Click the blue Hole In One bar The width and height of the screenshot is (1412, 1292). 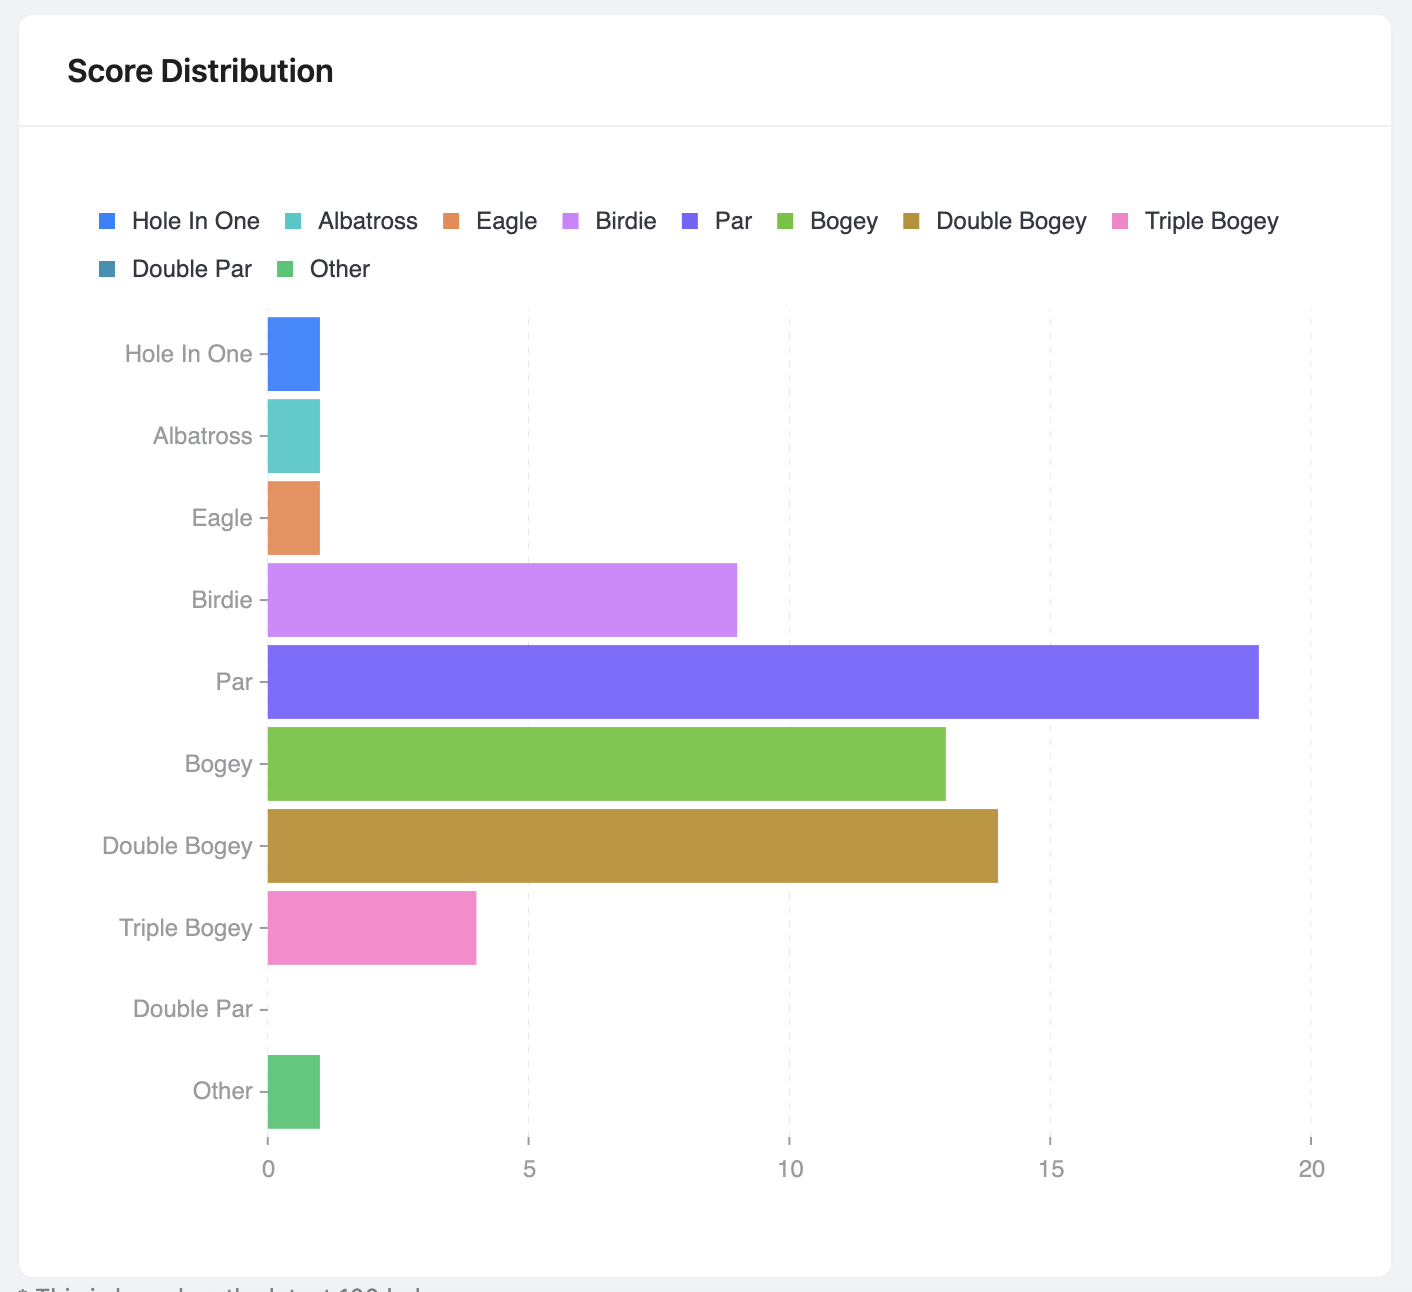coord(293,354)
